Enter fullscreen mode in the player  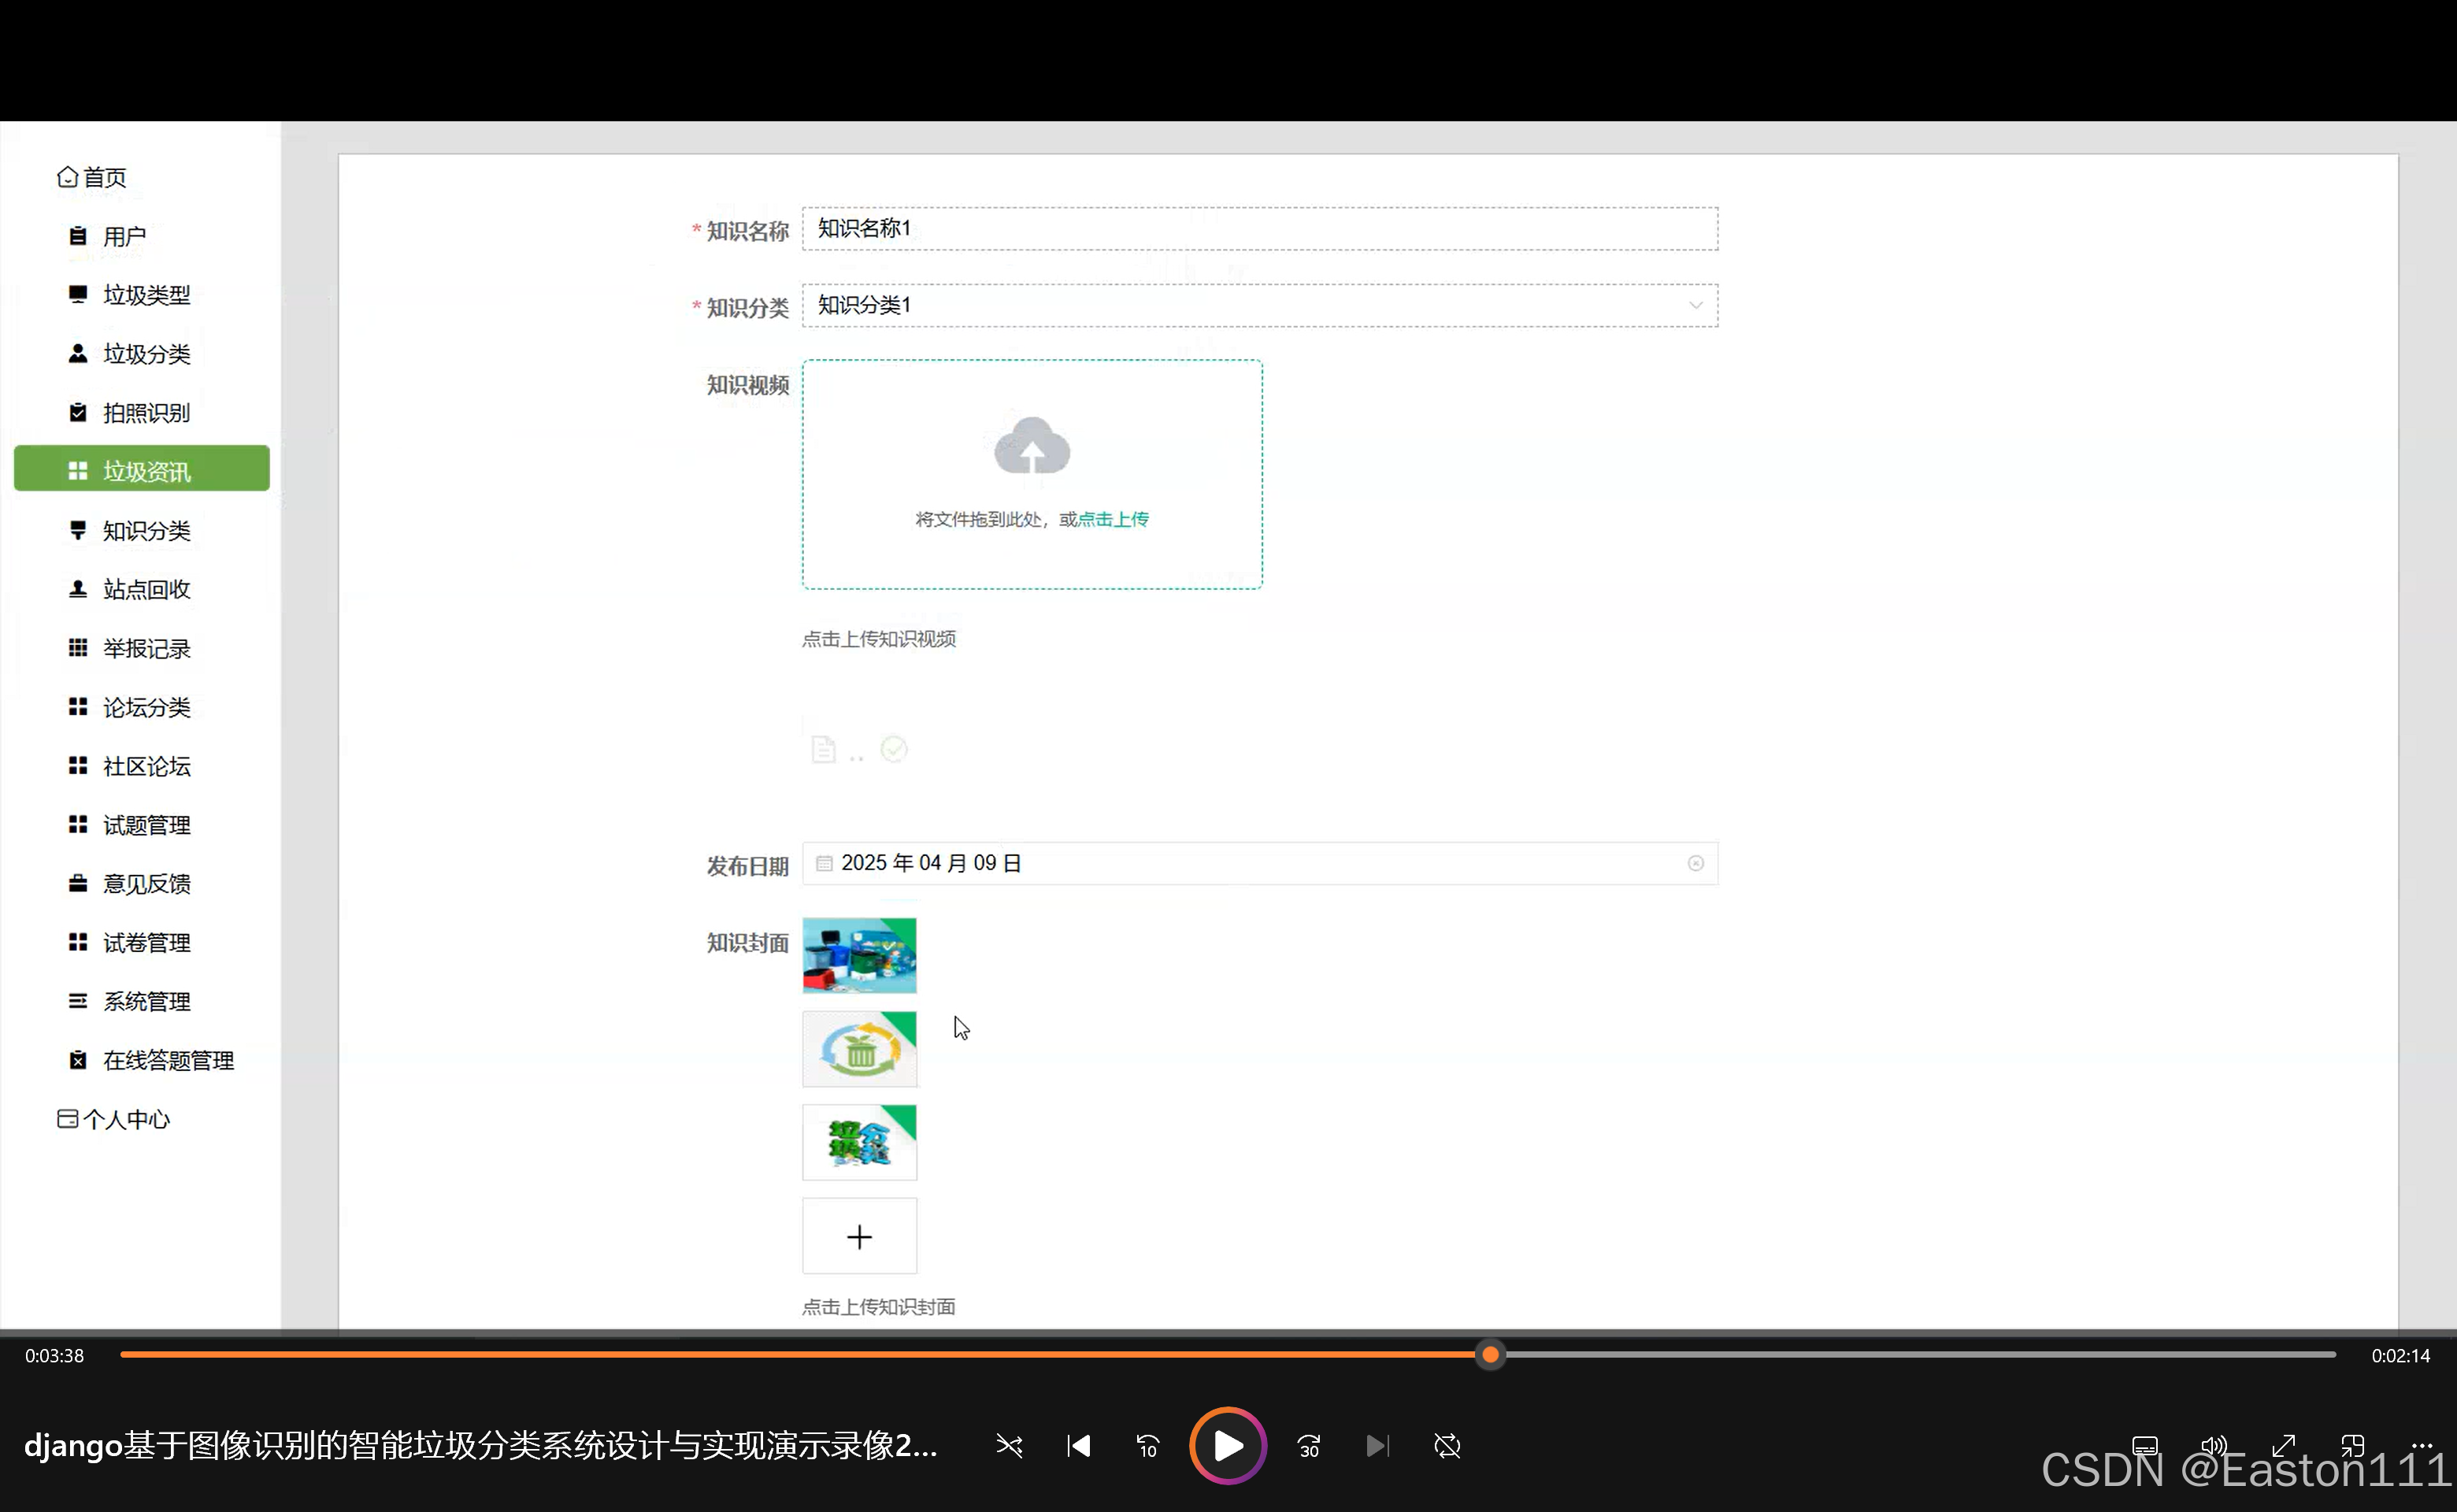(2284, 1446)
